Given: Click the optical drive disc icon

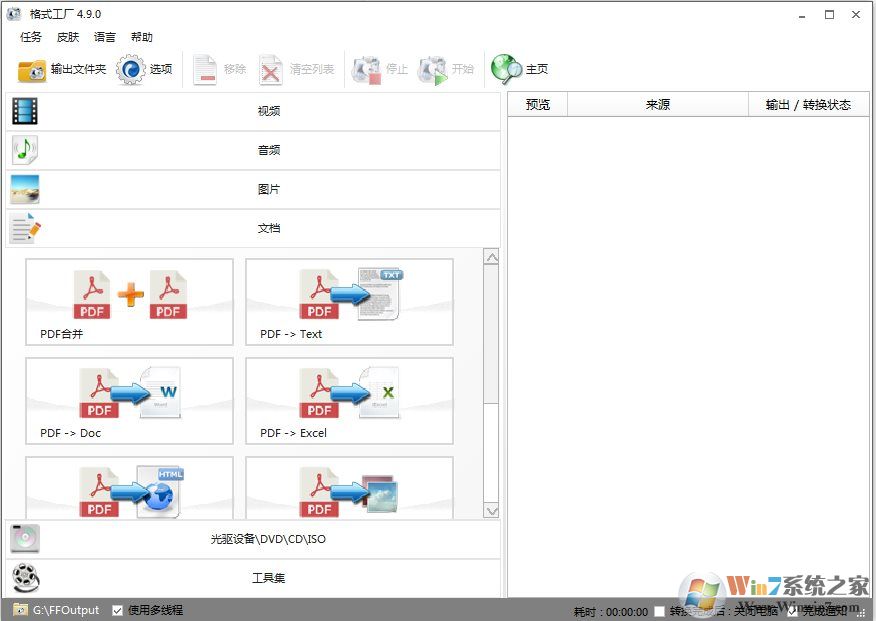Looking at the screenshot, I should tap(25, 539).
